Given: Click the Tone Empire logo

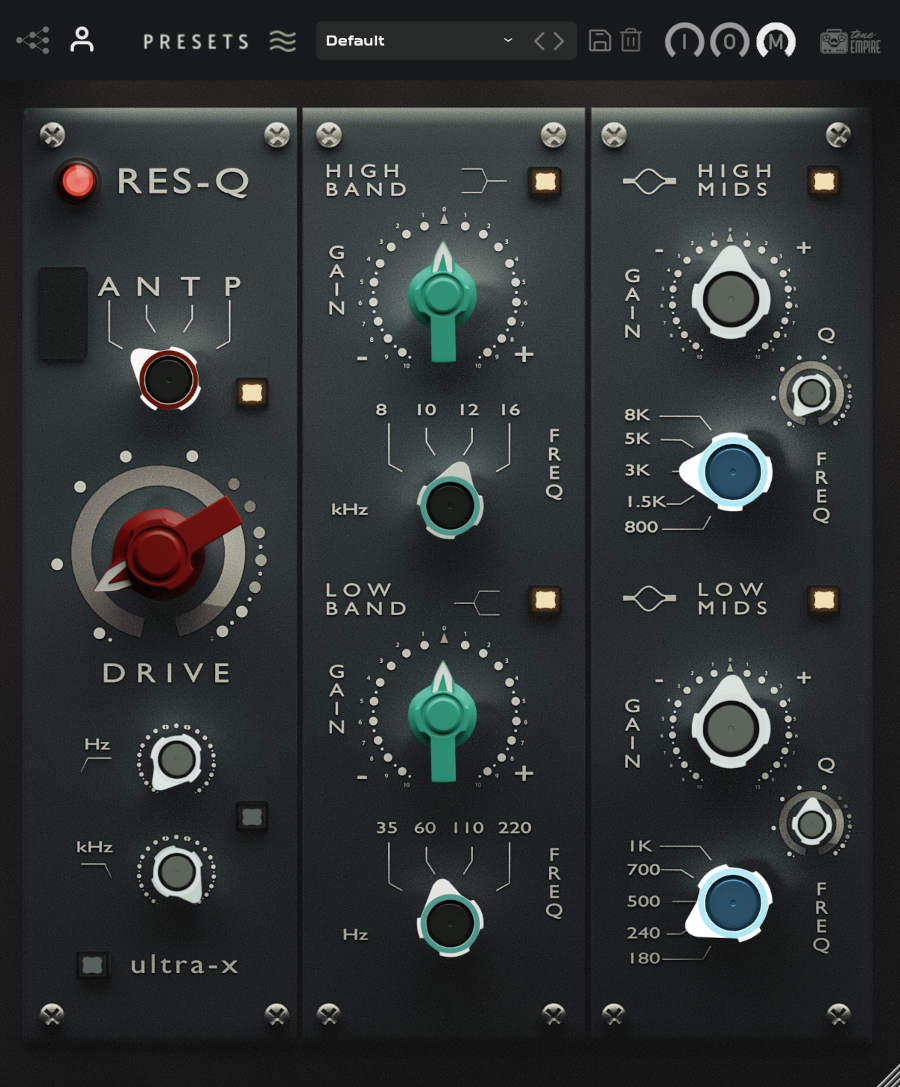Looking at the screenshot, I should 850,42.
